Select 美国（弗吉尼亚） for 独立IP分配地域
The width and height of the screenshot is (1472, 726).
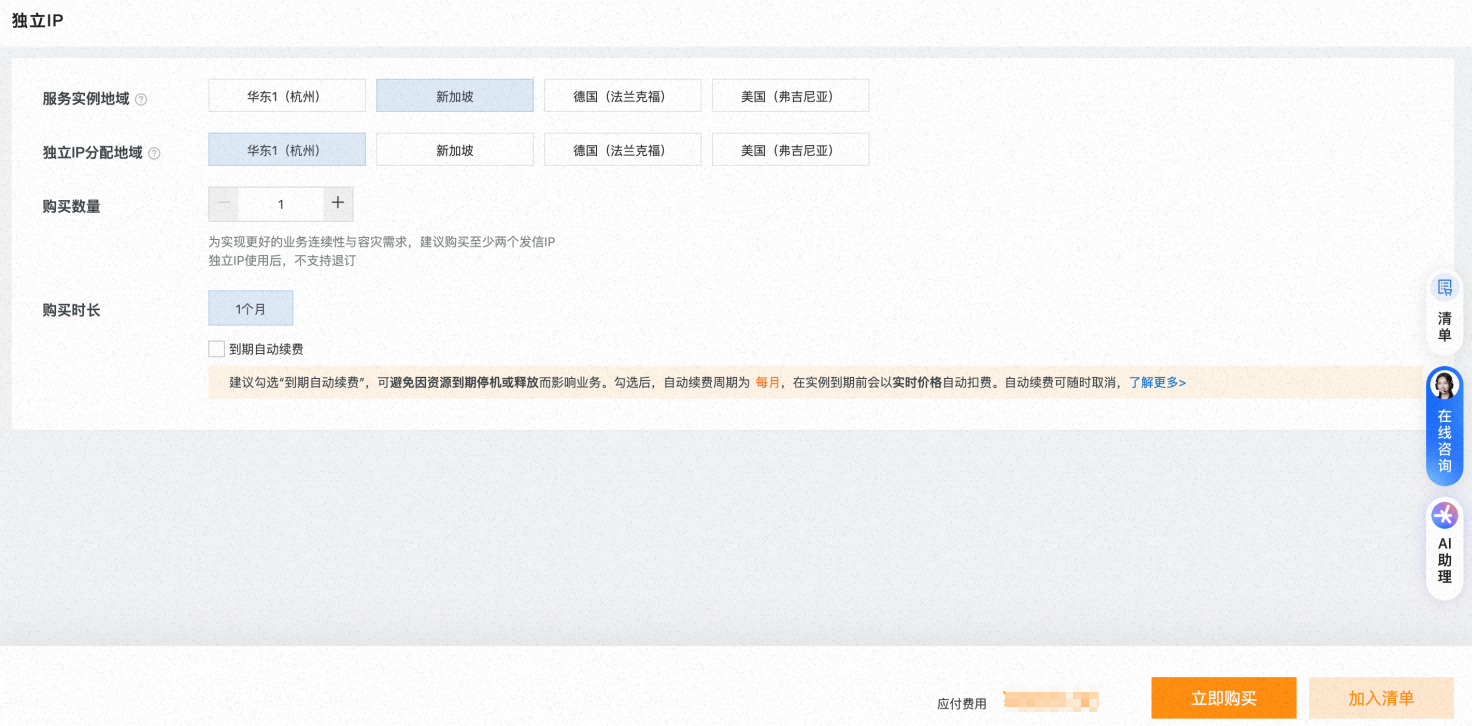pos(791,150)
